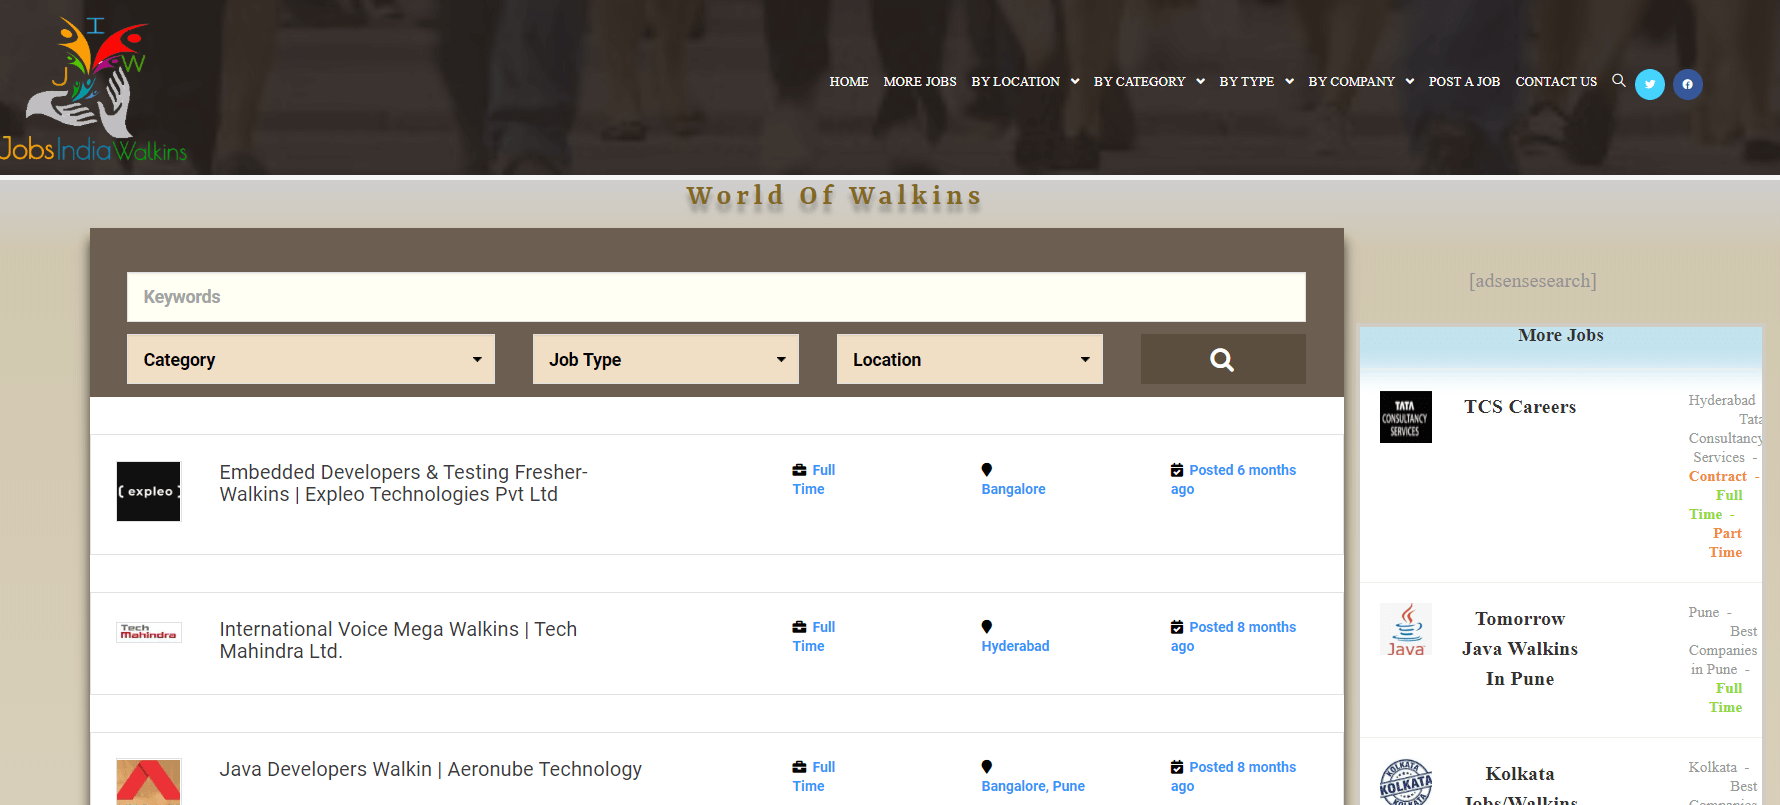1780x805 pixels.
Task: Open the Location dropdown
Action: tap(970, 359)
